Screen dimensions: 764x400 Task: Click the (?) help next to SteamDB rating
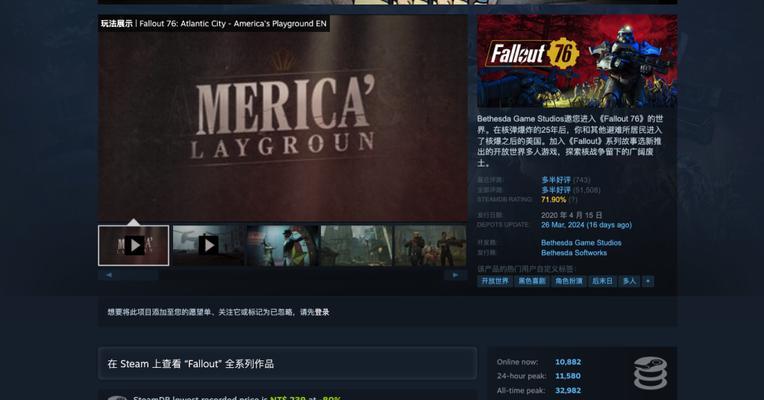[x=573, y=200]
